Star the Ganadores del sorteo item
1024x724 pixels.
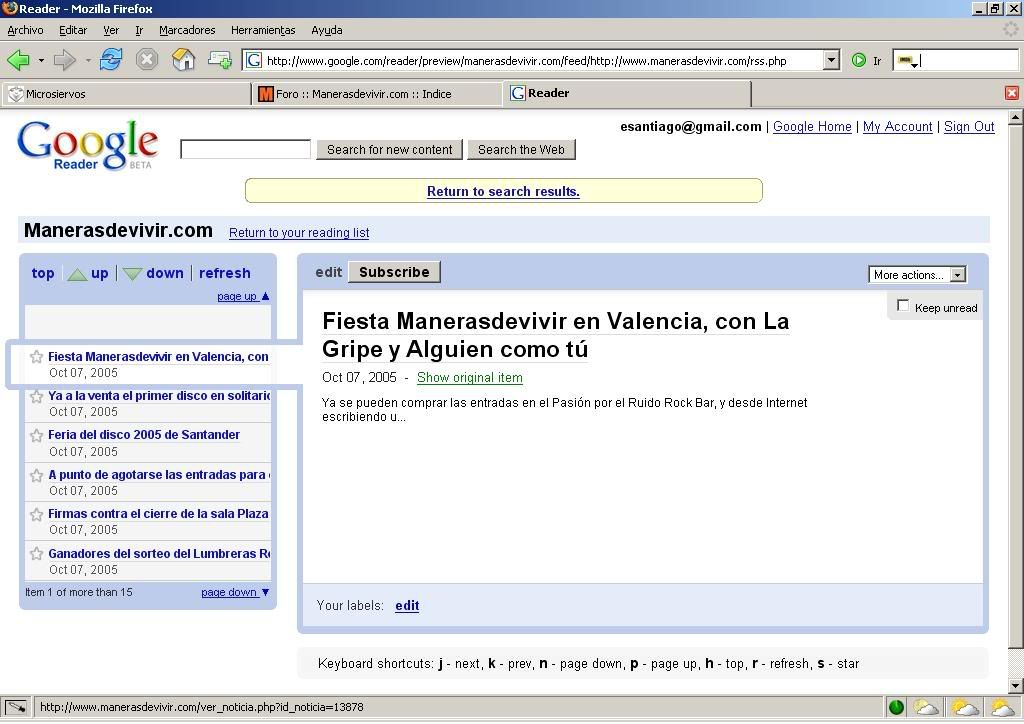click(37, 554)
